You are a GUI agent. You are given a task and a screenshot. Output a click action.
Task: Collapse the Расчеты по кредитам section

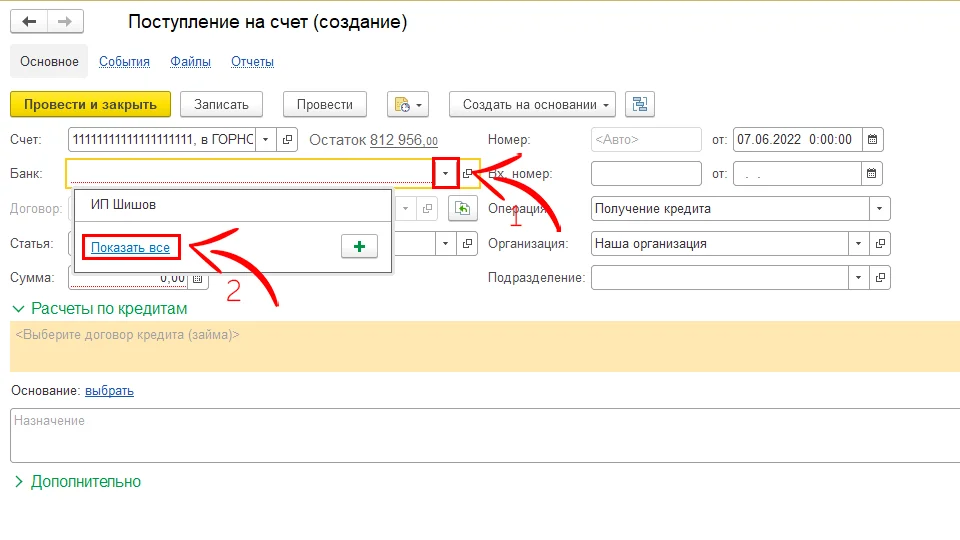point(18,309)
